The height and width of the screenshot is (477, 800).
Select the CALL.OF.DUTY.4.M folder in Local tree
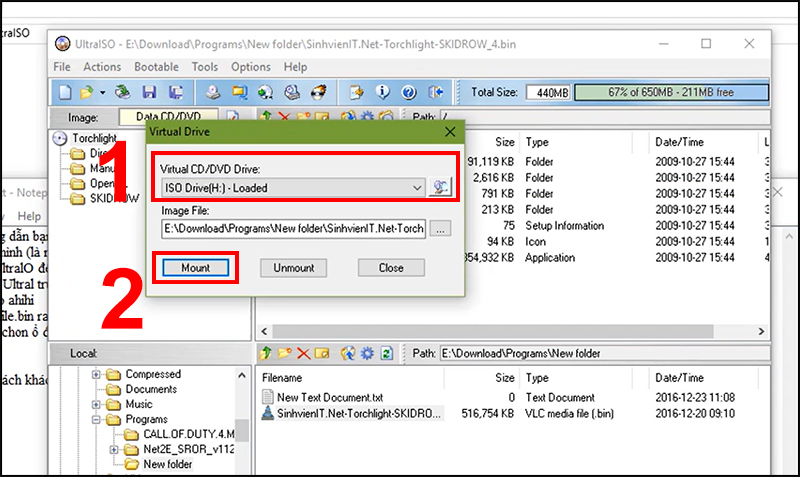188,434
